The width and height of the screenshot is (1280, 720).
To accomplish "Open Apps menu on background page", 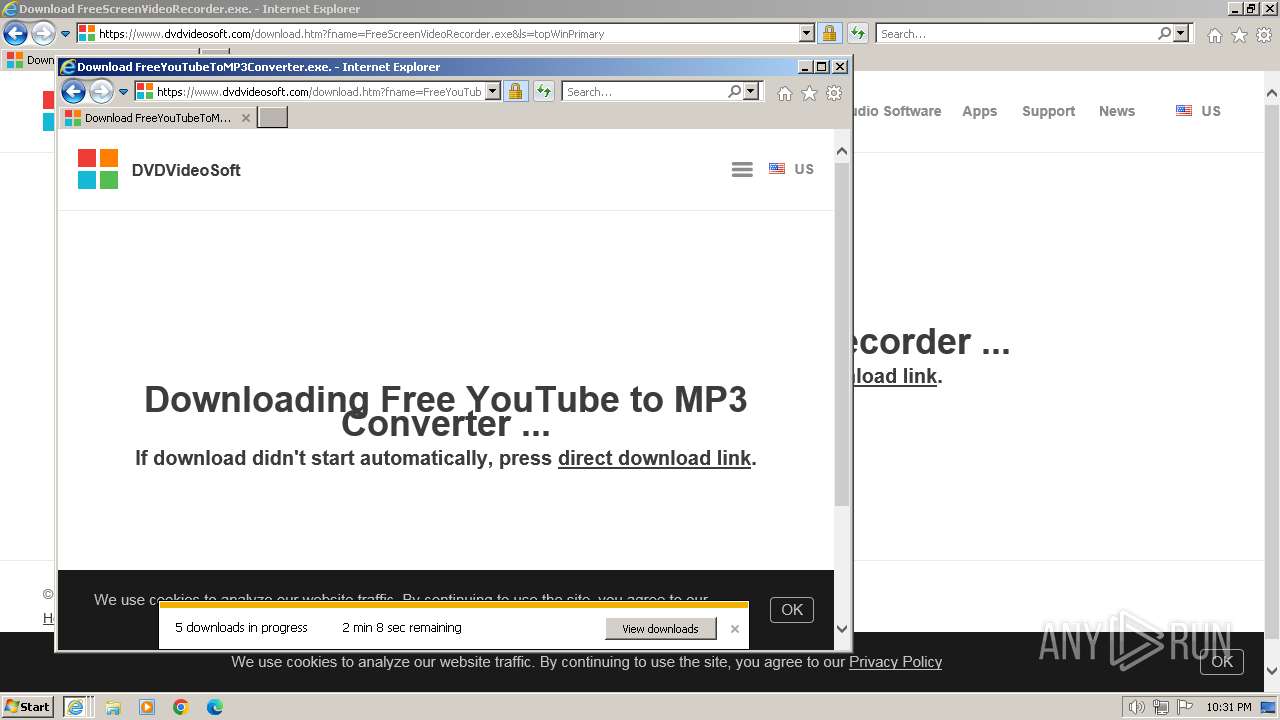I will pyautogui.click(x=979, y=111).
